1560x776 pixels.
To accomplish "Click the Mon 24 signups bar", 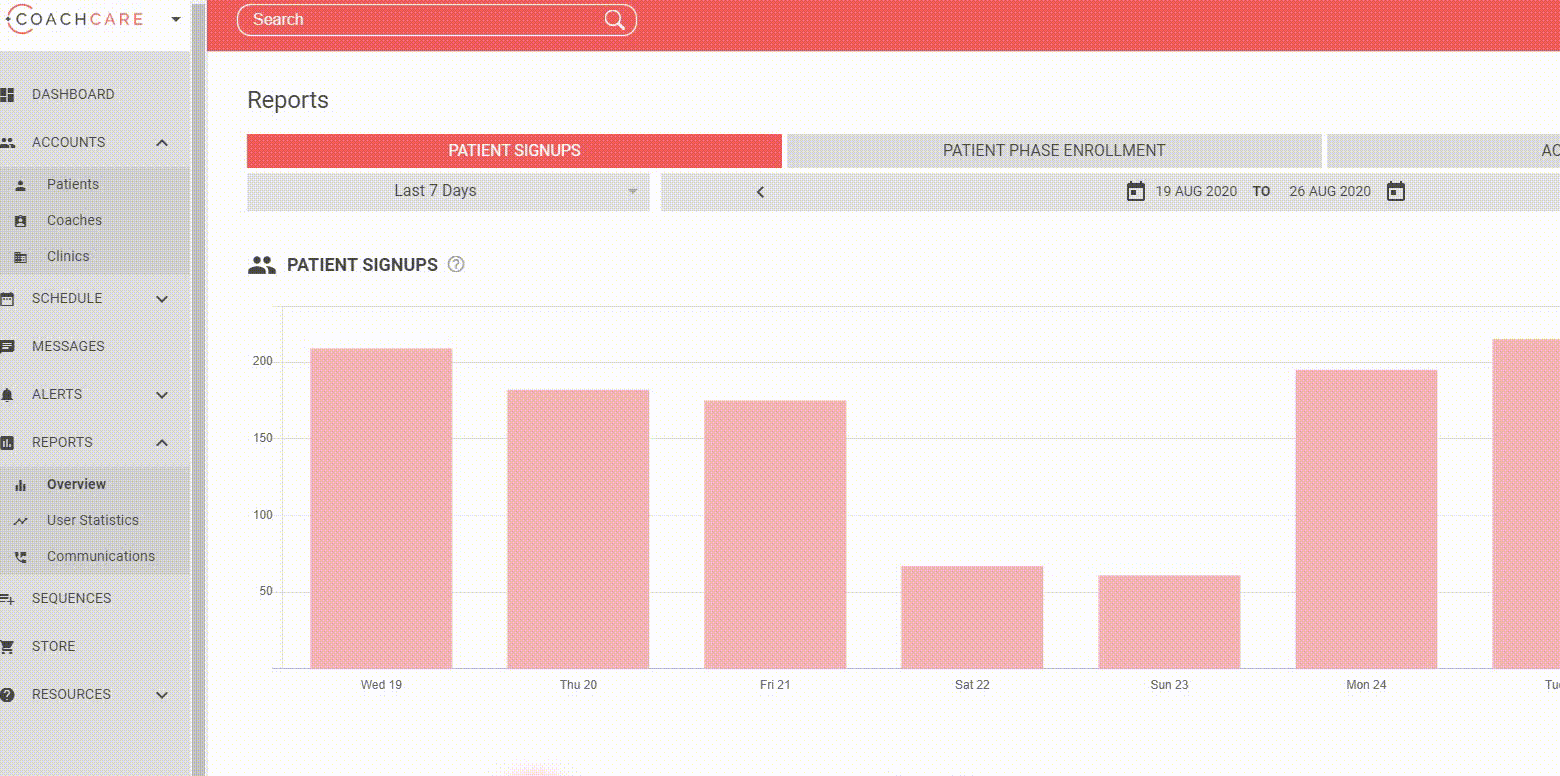I will pos(1366,519).
